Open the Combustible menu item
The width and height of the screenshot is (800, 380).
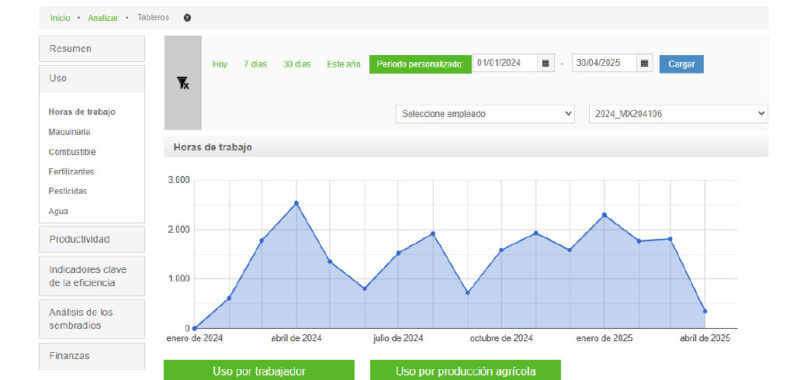pyautogui.click(x=72, y=151)
